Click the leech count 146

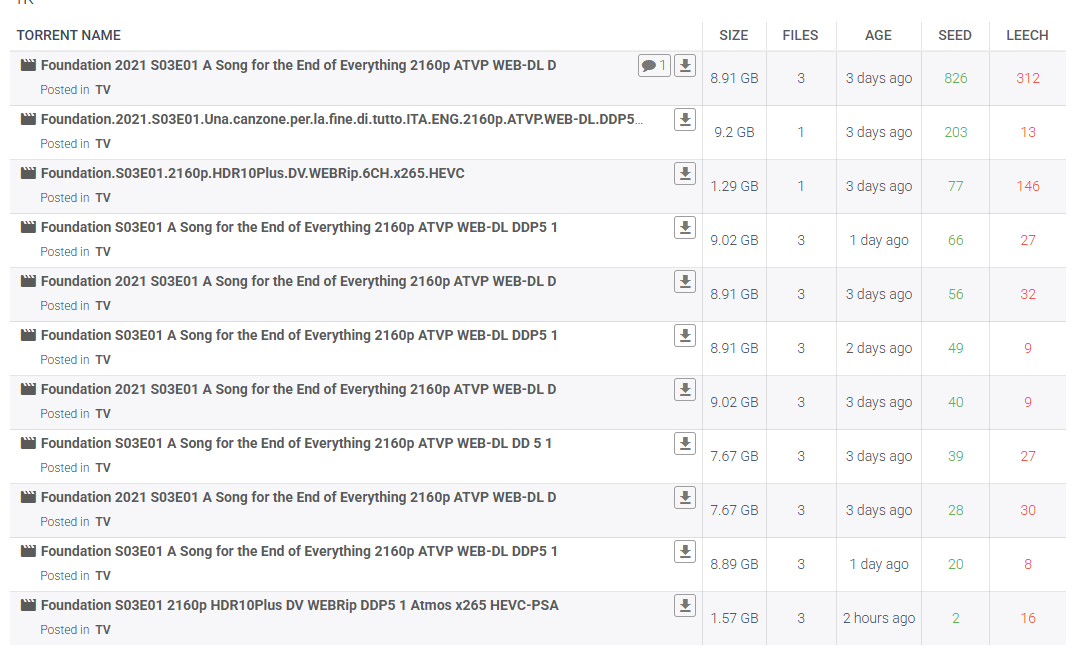tap(1028, 186)
